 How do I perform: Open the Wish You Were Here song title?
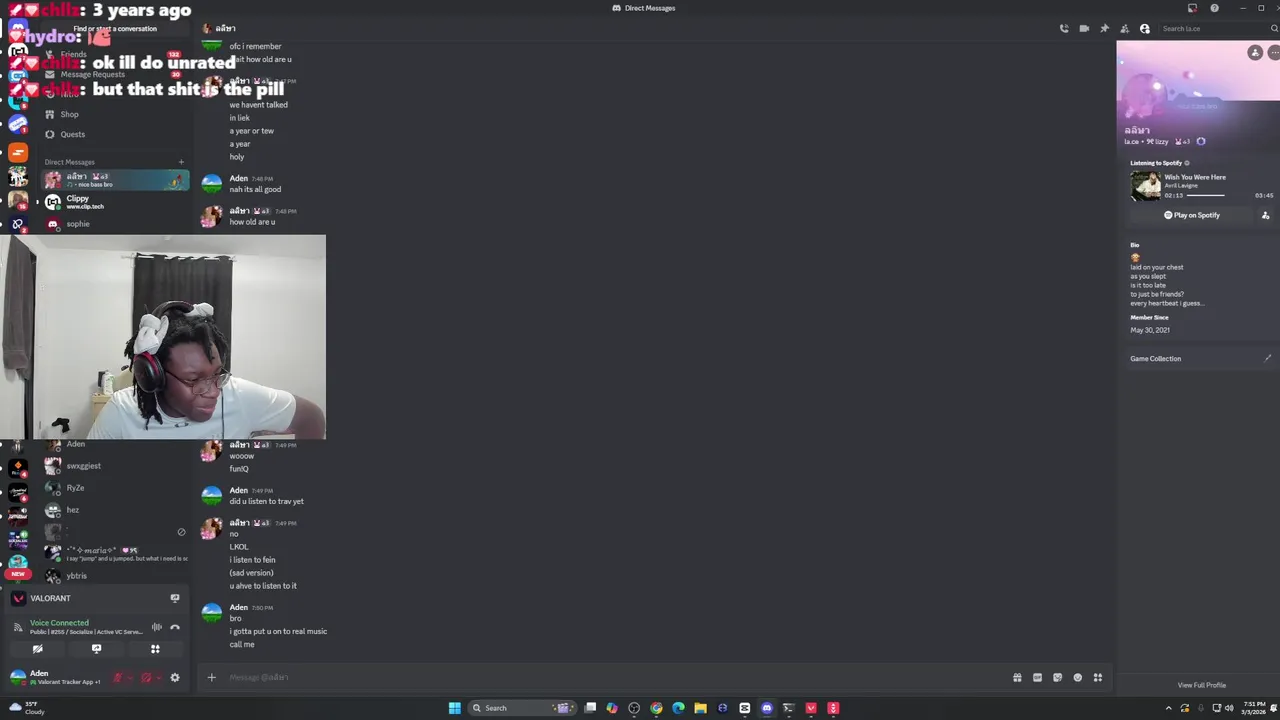point(1195,177)
